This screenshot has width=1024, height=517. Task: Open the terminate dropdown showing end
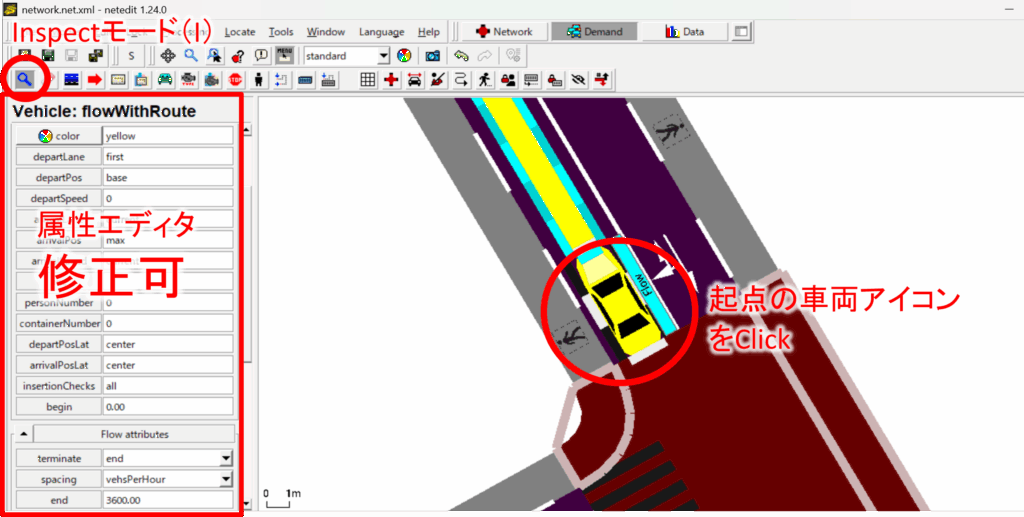tap(168, 458)
